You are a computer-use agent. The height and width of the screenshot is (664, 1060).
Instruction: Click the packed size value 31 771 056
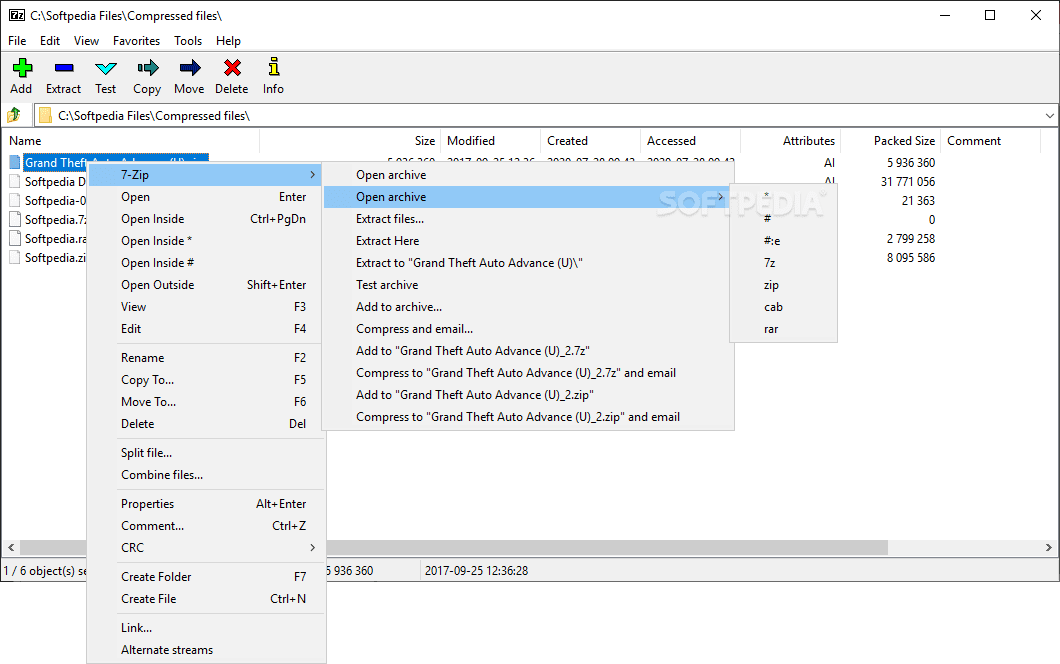[x=908, y=182]
